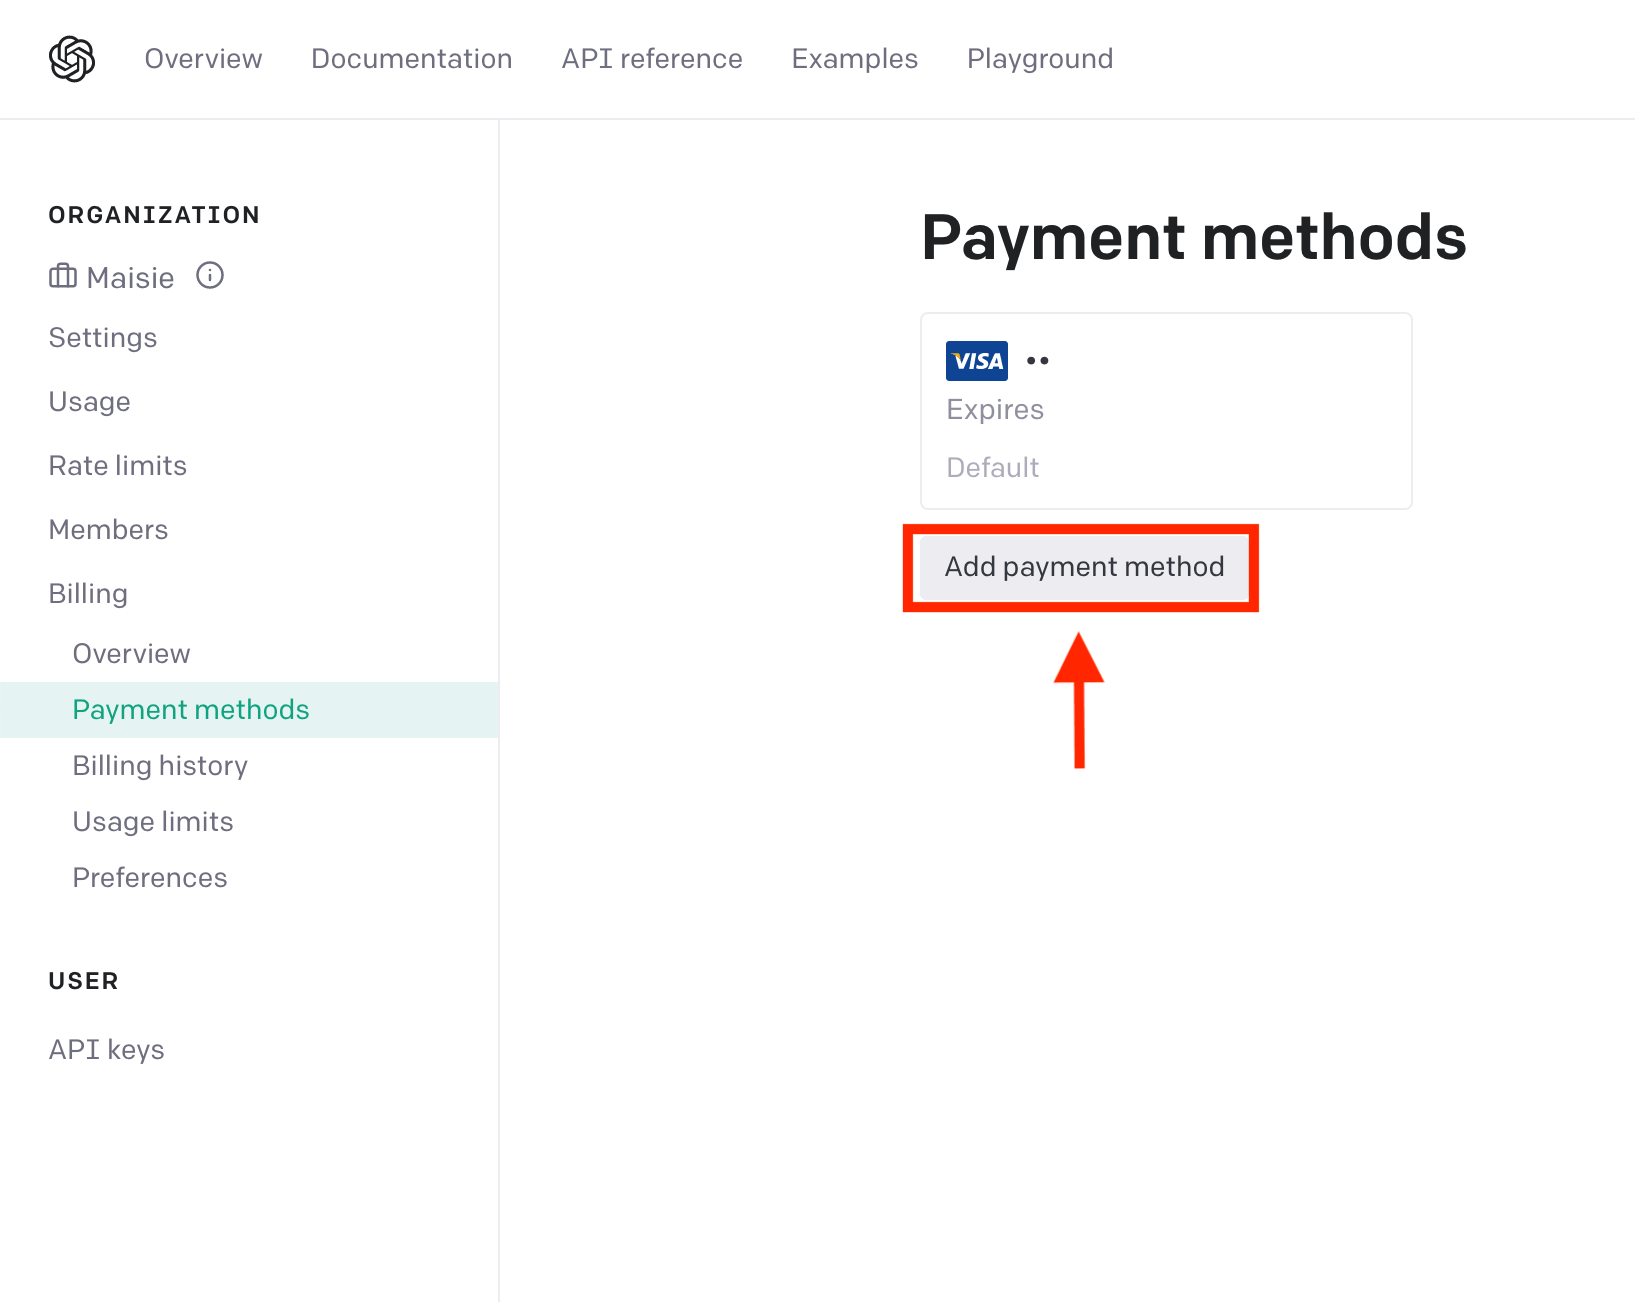Select Billing in the sidebar
This screenshot has width=1635, height=1302.
point(88,593)
